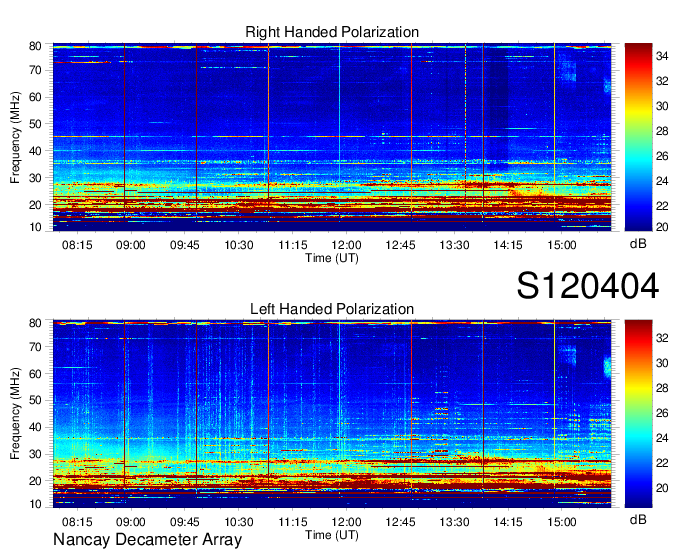680x552 pixels.
Task: Select the S120404 identifier label
Action: [x=588, y=286]
